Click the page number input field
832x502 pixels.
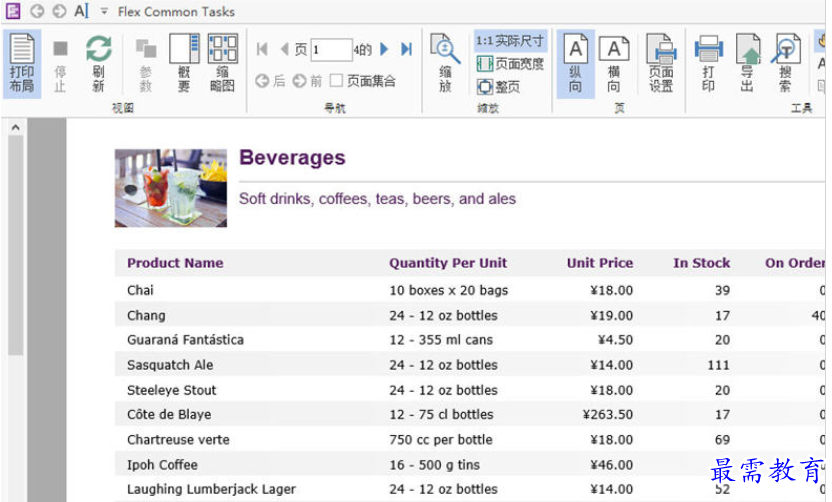(332, 50)
